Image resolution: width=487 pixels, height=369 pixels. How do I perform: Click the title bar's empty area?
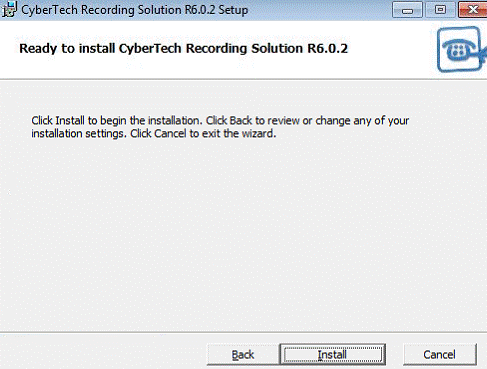[x=320, y=10]
